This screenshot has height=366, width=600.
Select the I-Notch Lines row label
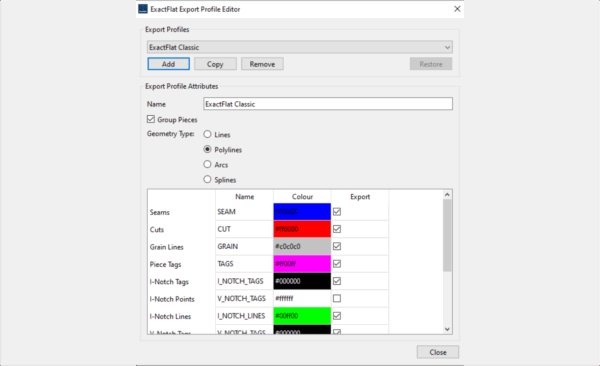[170, 316]
